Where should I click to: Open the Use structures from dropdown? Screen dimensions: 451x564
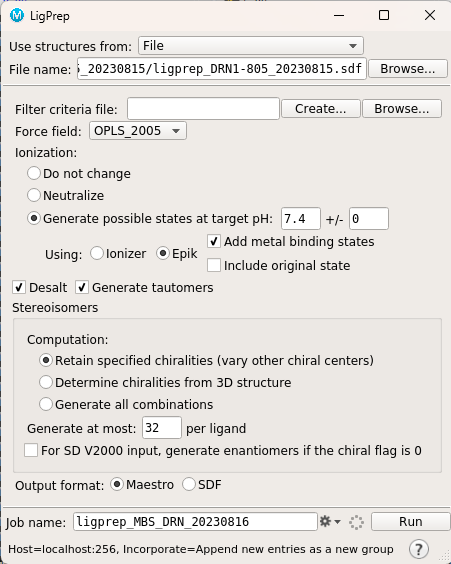251,46
